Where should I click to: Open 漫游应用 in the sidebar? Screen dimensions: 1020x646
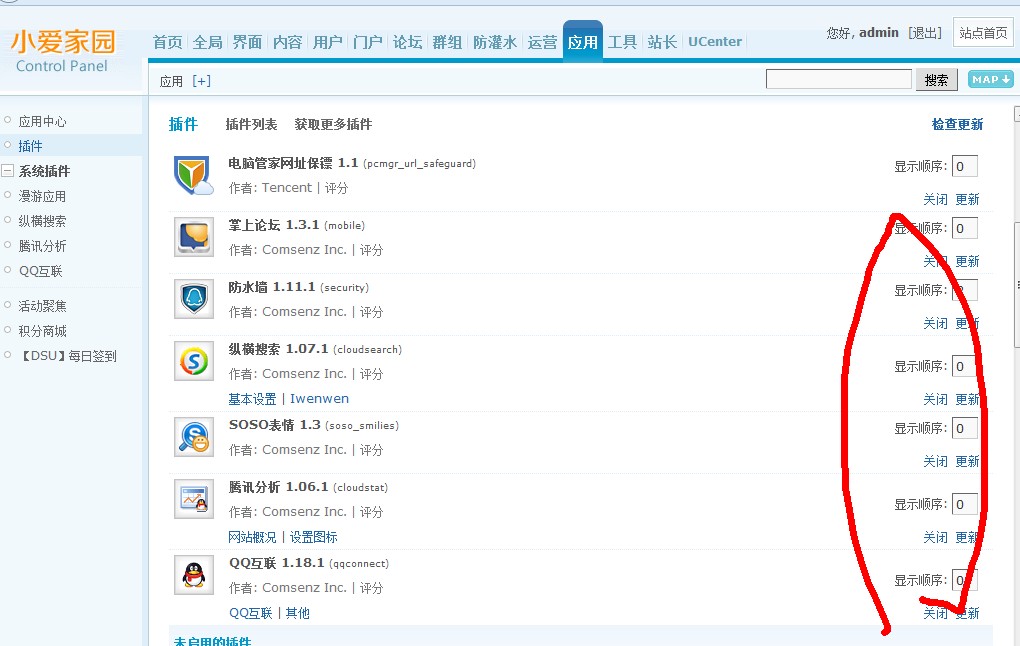42,196
